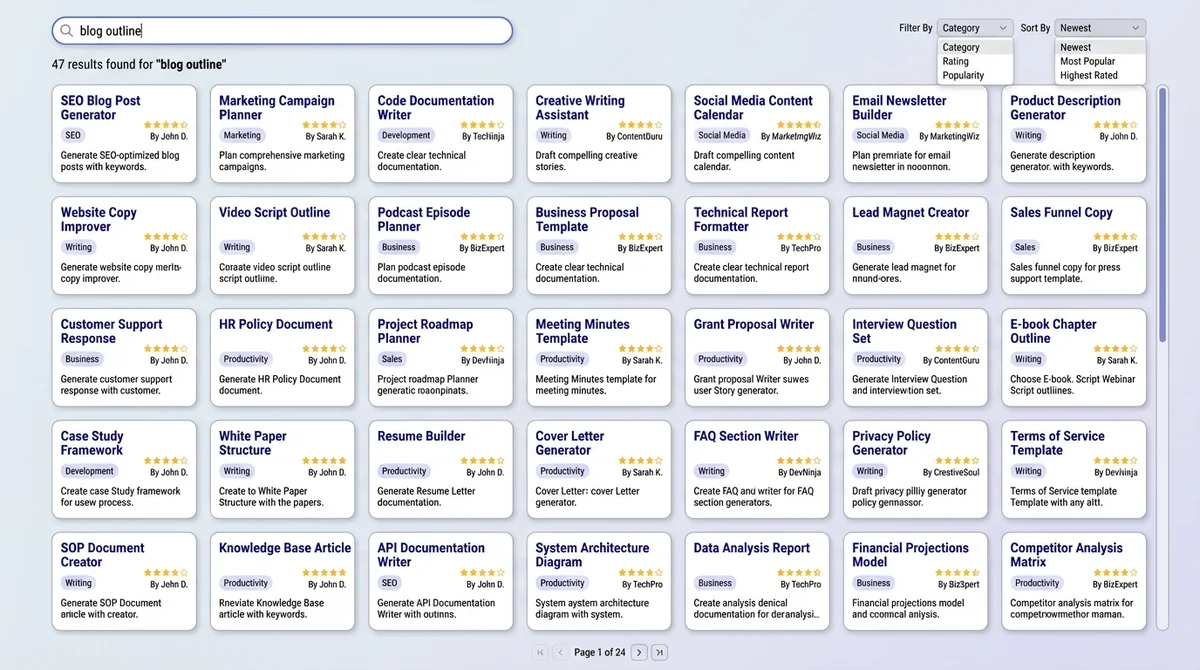Open the Filter By Category dropdown
The width and height of the screenshot is (1200, 670).
(974, 27)
